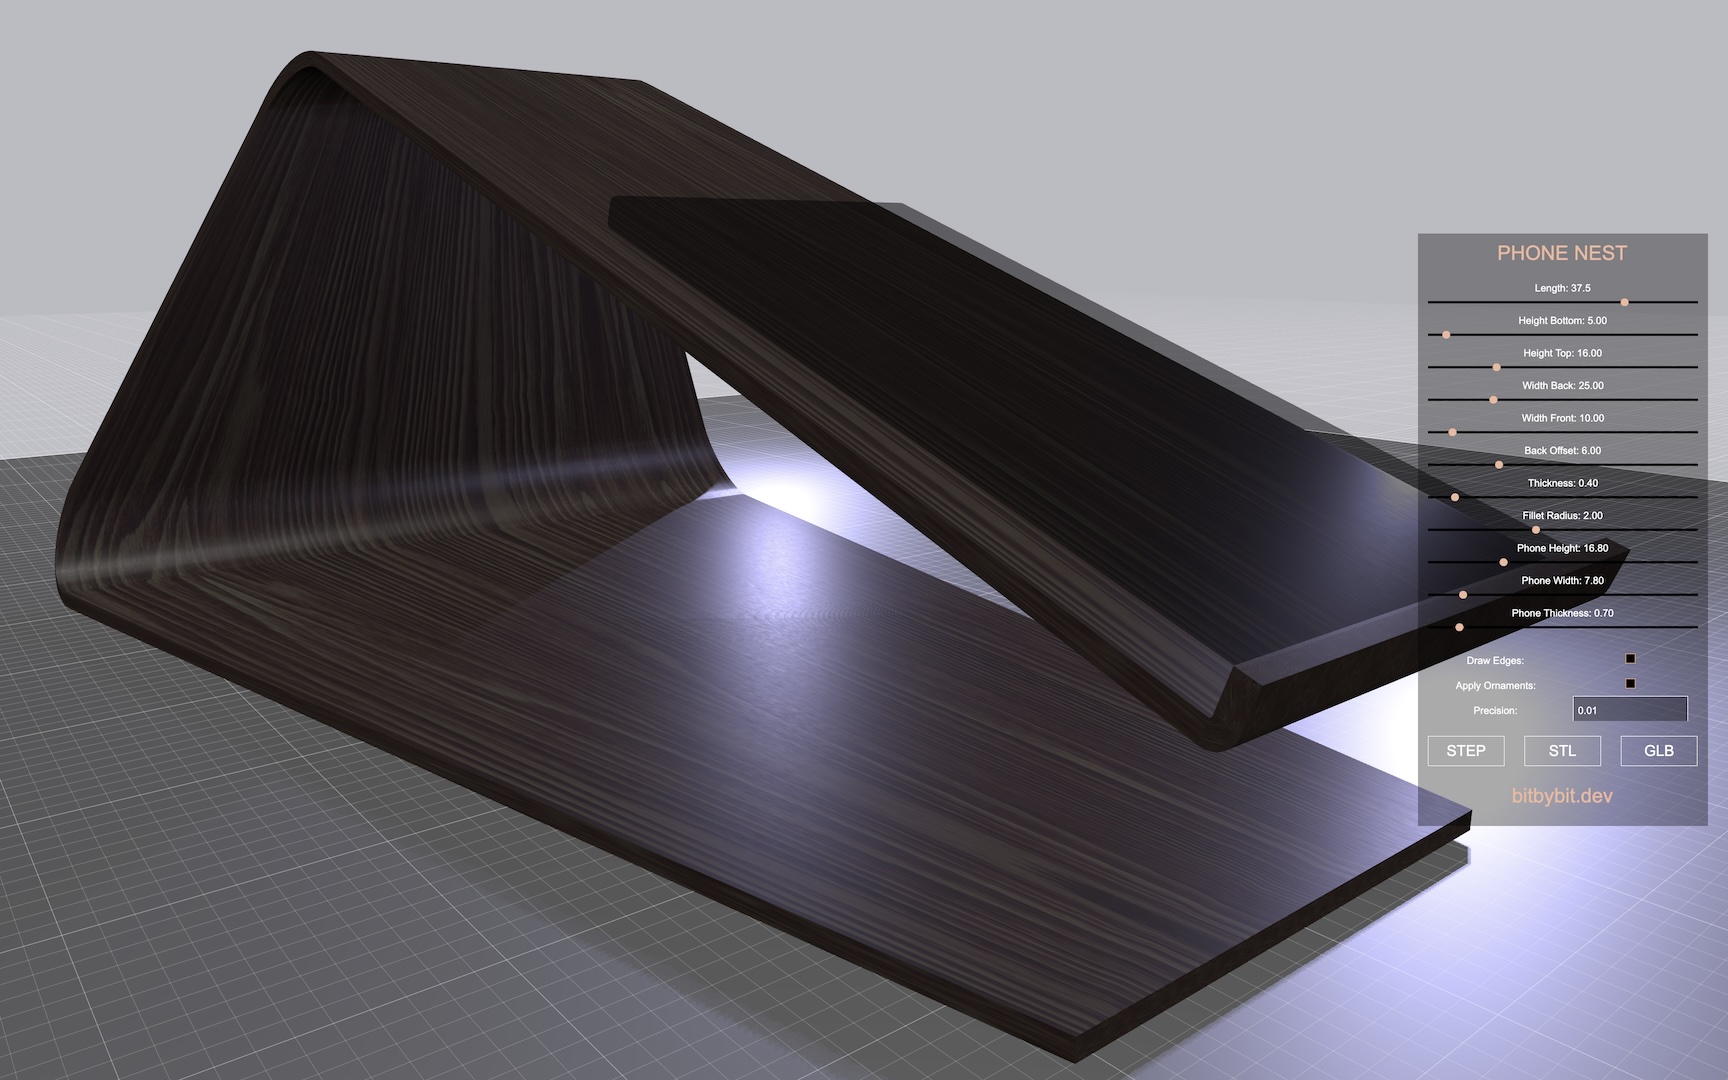Click the Phone Height: 16.80 label
1728x1080 pixels.
(x=1562, y=548)
